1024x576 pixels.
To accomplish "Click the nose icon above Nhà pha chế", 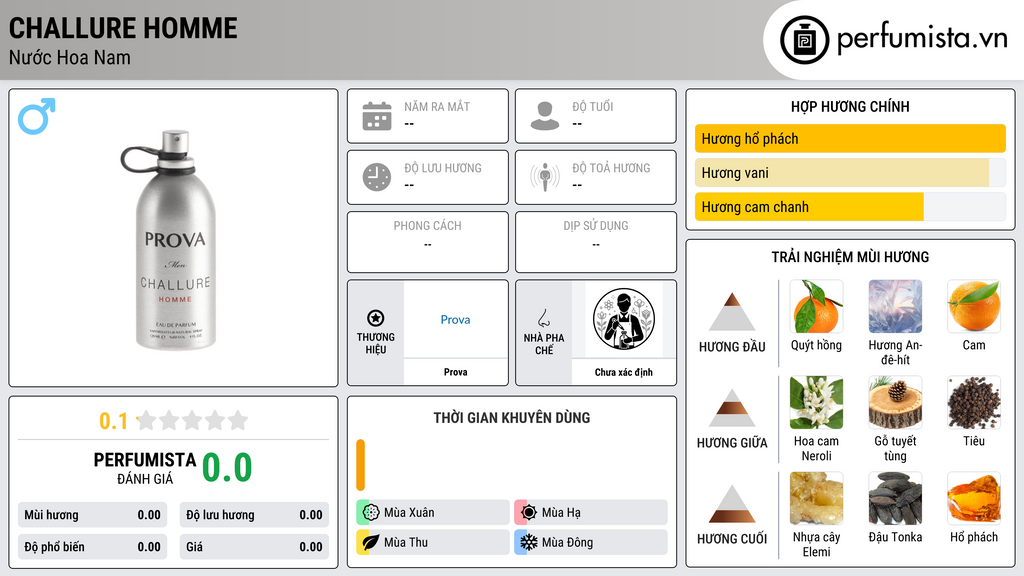I will (543, 318).
